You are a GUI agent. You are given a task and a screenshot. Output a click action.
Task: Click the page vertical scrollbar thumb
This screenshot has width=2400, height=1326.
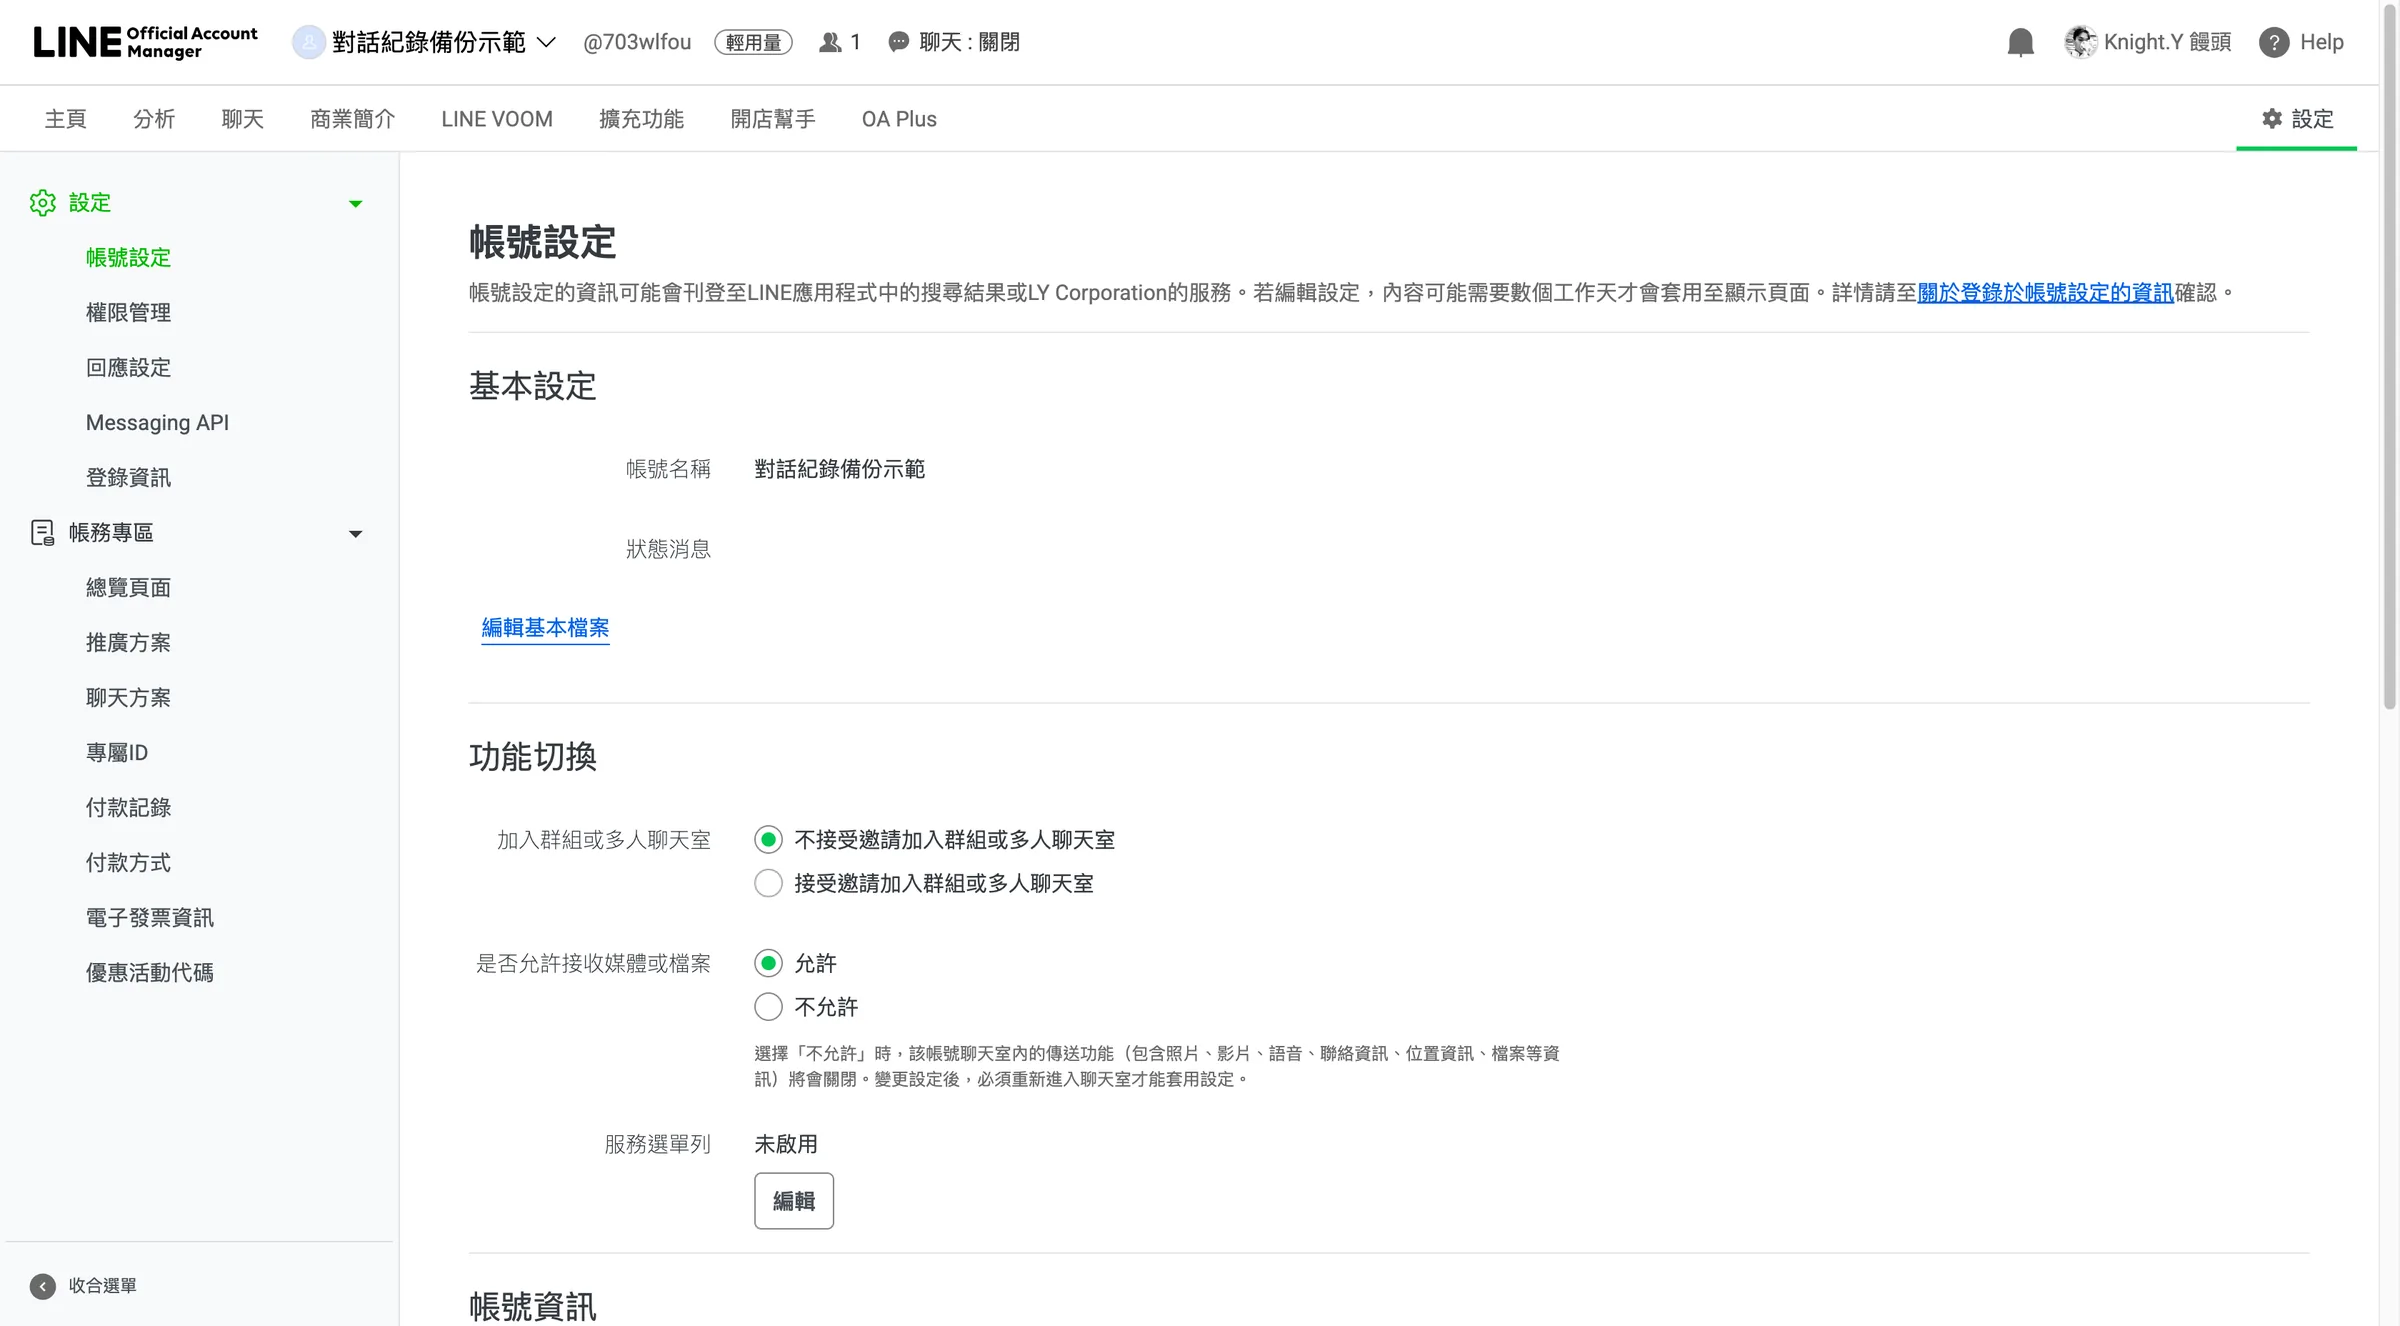click(x=2389, y=355)
